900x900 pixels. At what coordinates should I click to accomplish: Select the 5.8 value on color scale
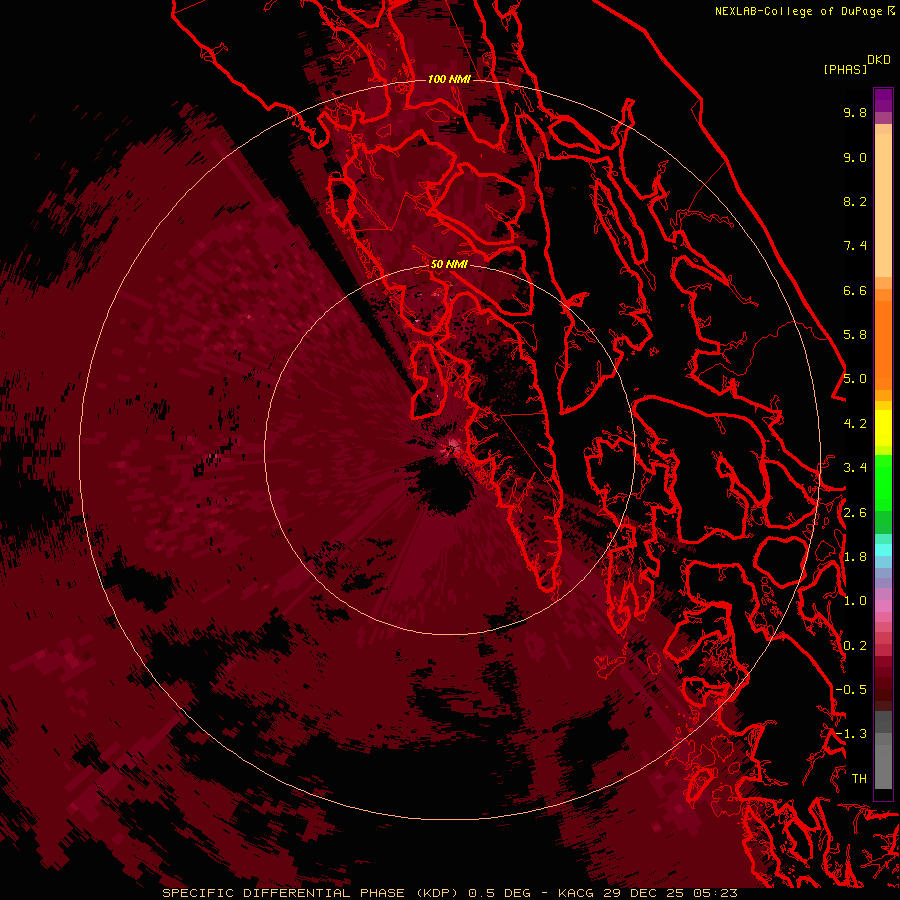pos(855,335)
